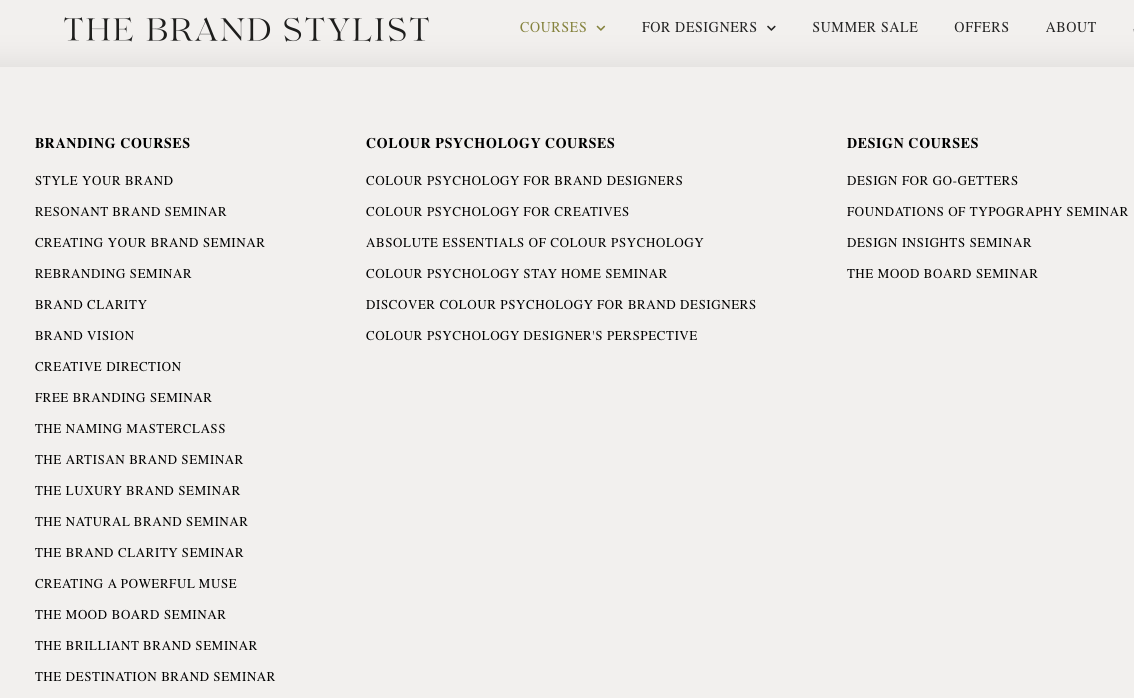The height and width of the screenshot is (698, 1134).
Task: Select The Destination Brand Seminar
Action: pos(155,677)
